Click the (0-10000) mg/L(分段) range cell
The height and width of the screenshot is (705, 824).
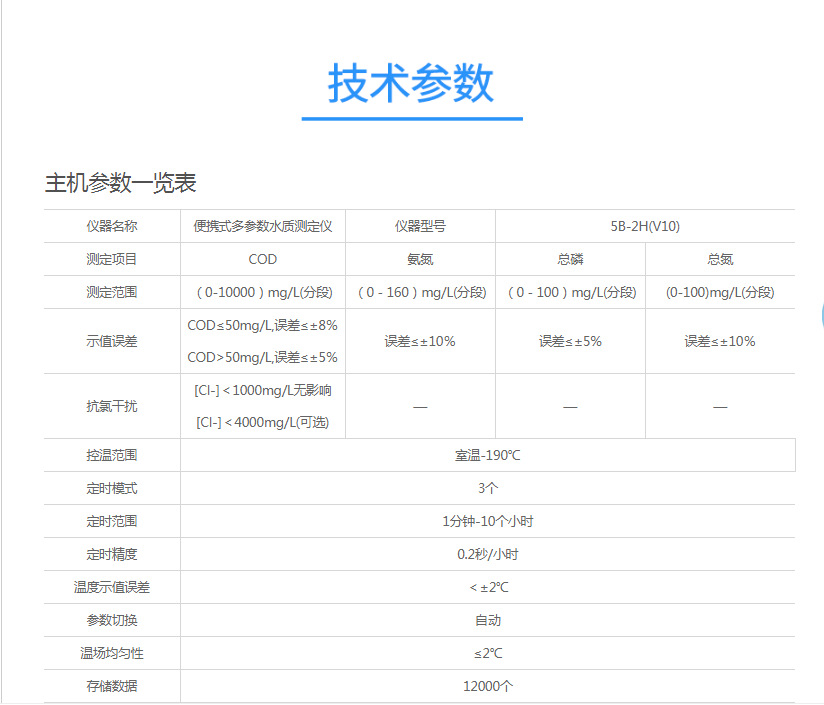click(262, 291)
